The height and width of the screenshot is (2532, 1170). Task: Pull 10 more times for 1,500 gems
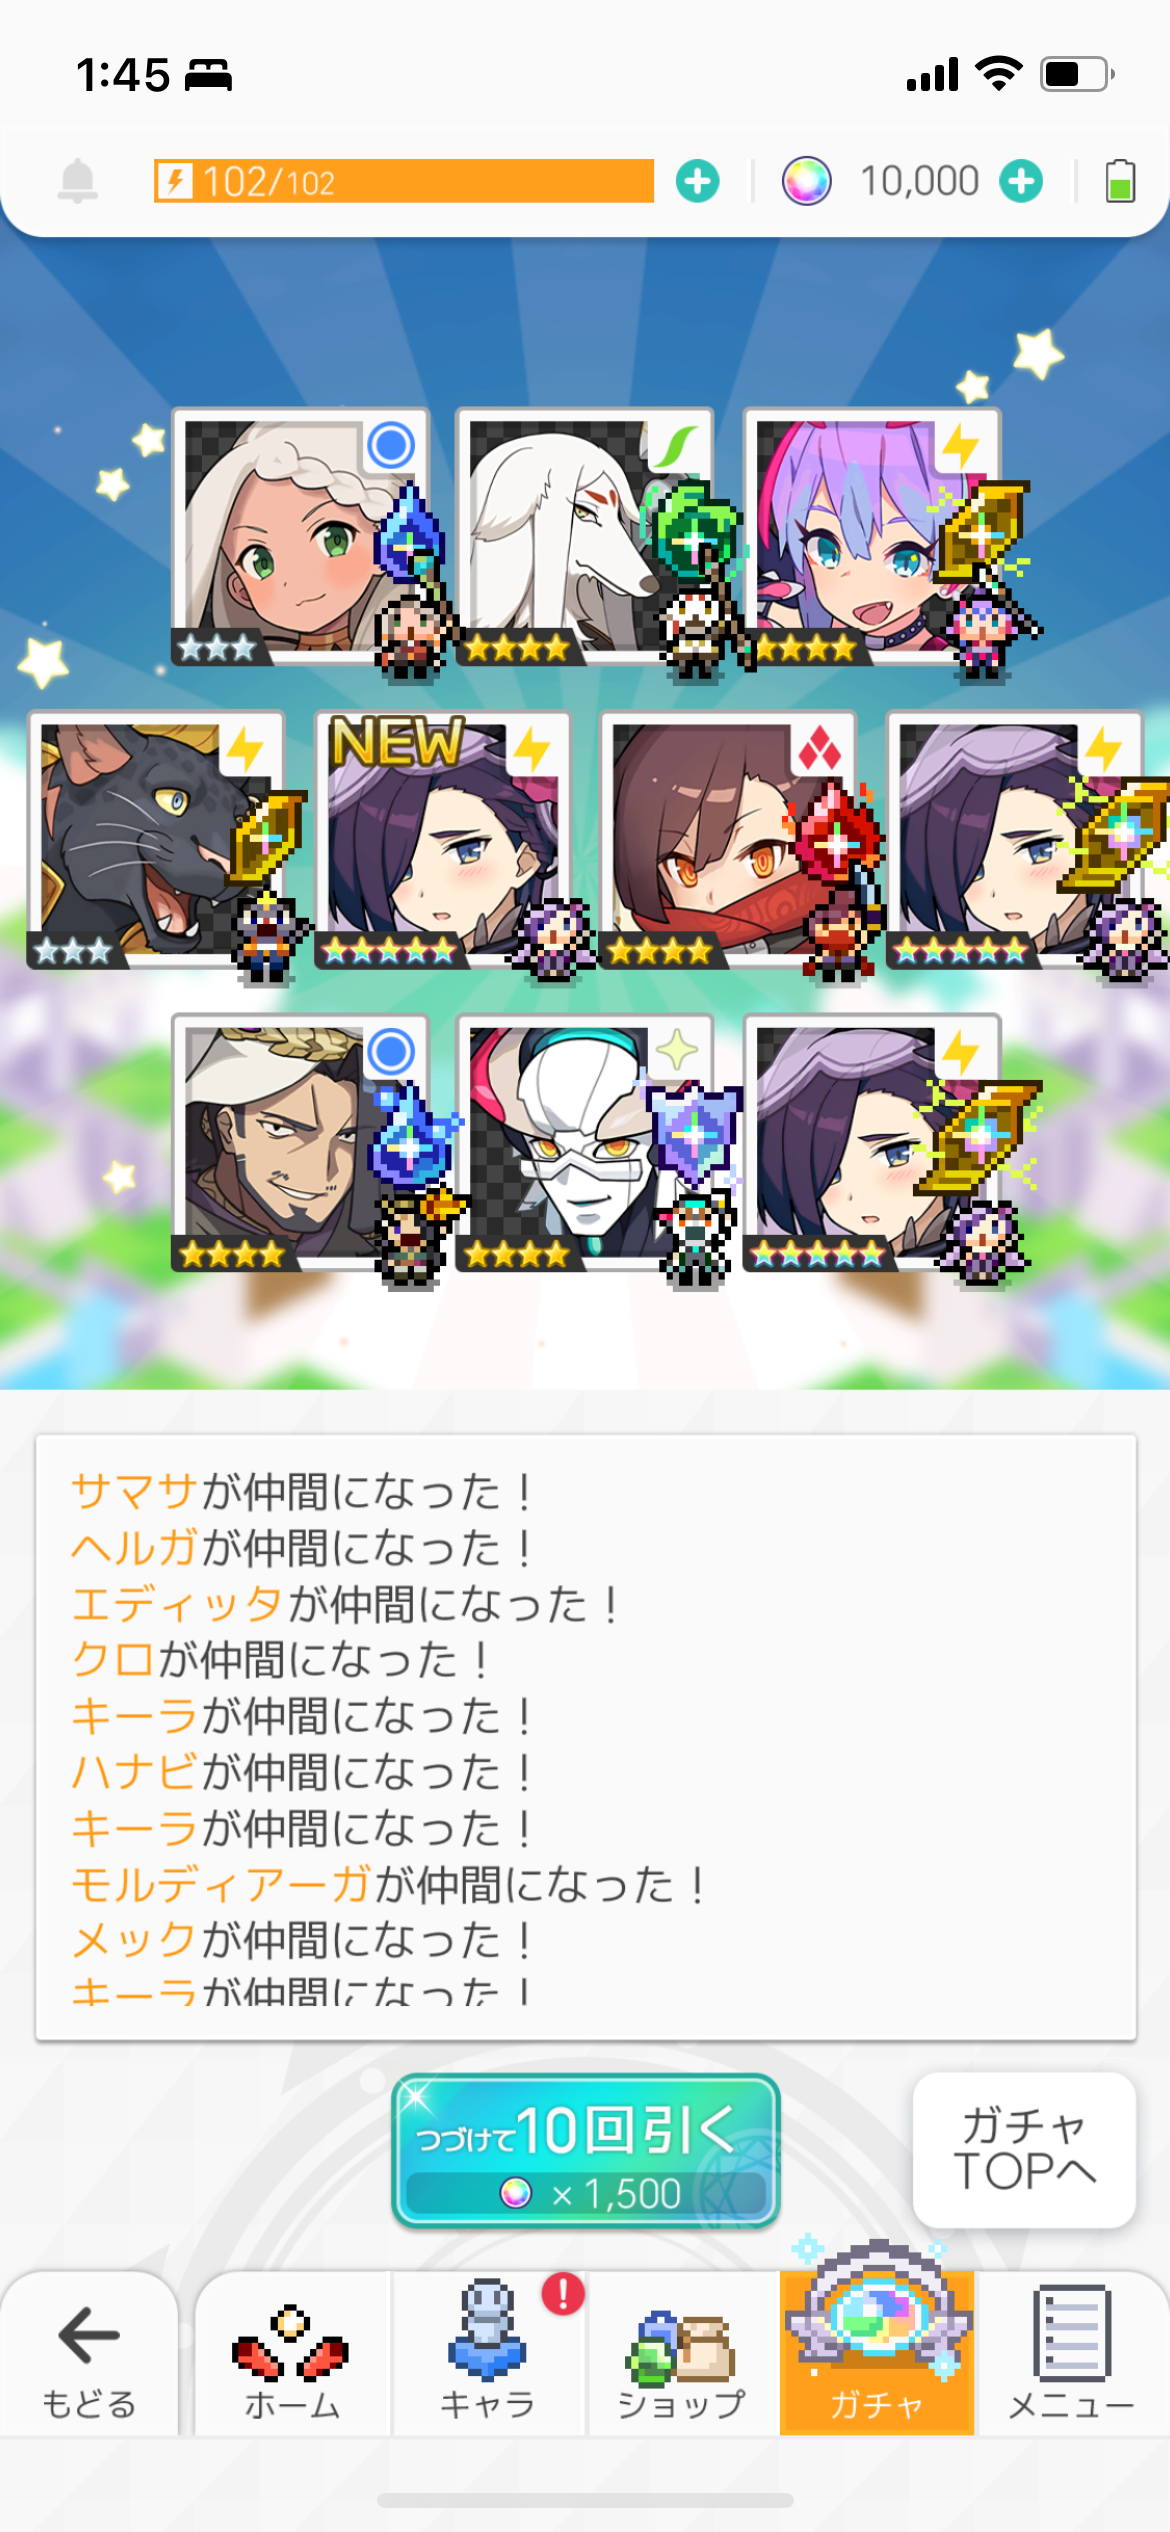pos(586,2150)
